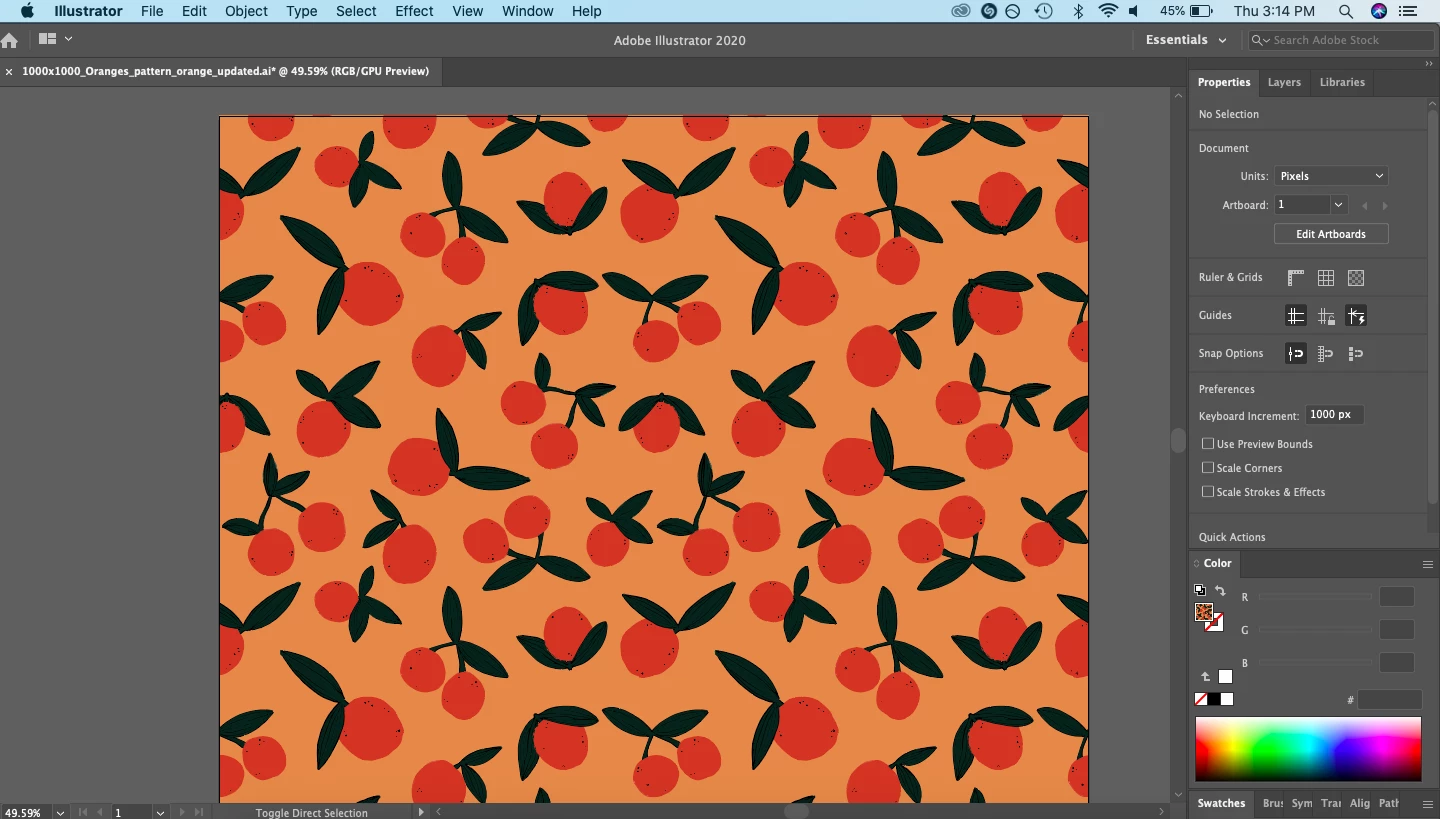Open the Color panel options menu

coord(1428,564)
